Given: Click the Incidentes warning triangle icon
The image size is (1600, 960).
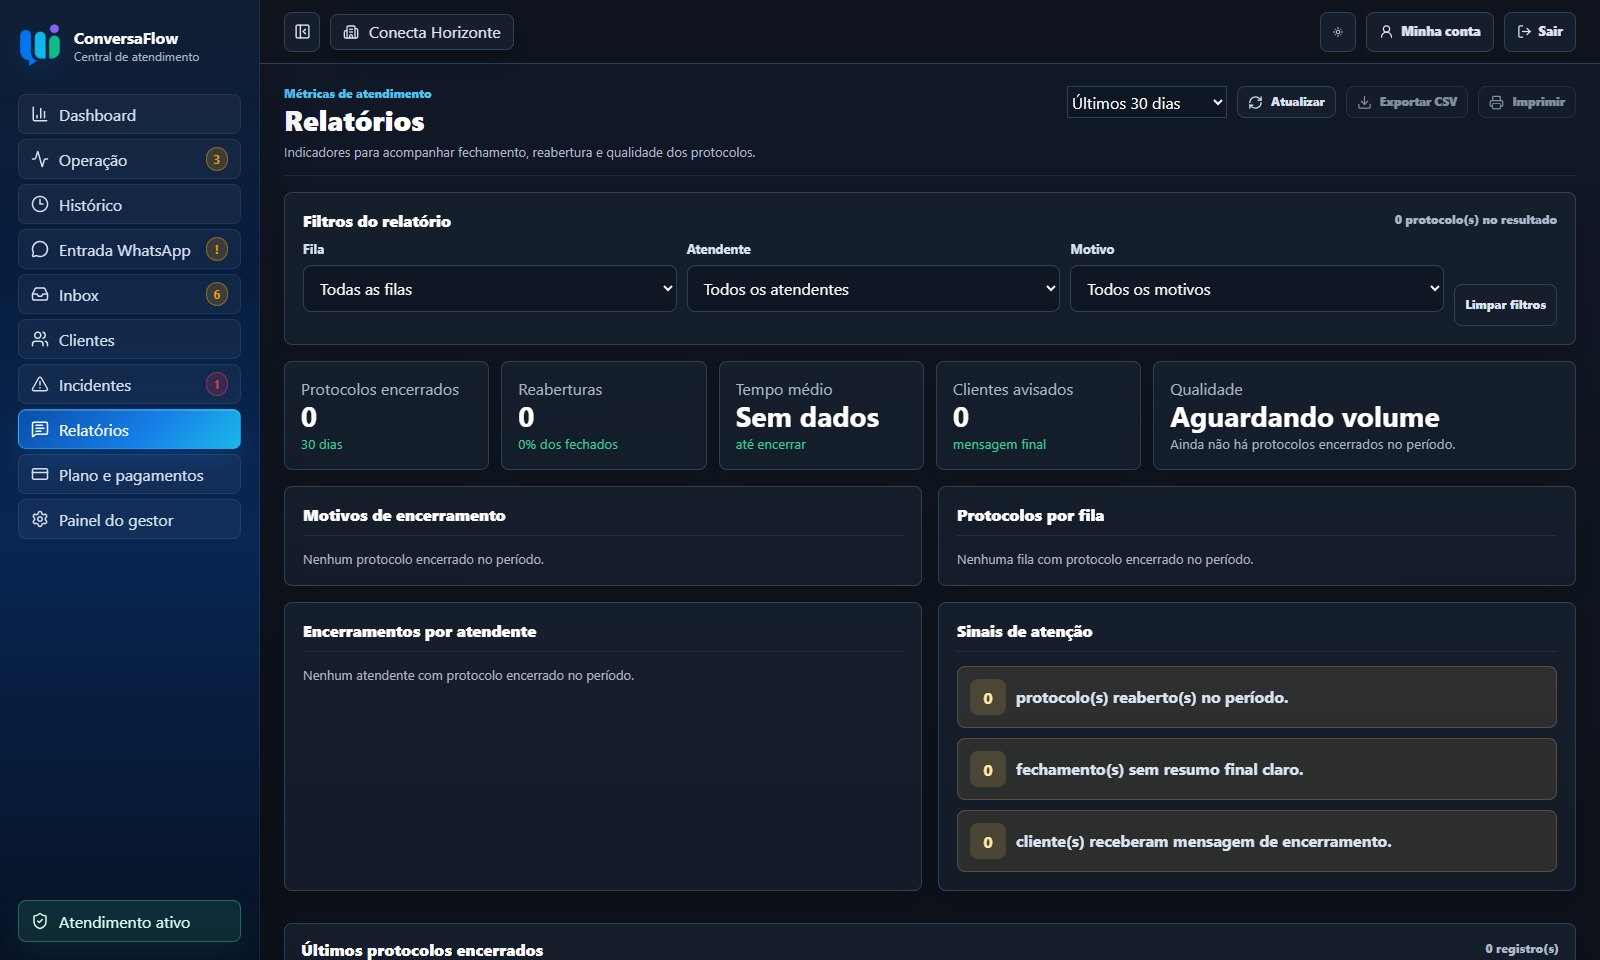Looking at the screenshot, I should point(40,384).
